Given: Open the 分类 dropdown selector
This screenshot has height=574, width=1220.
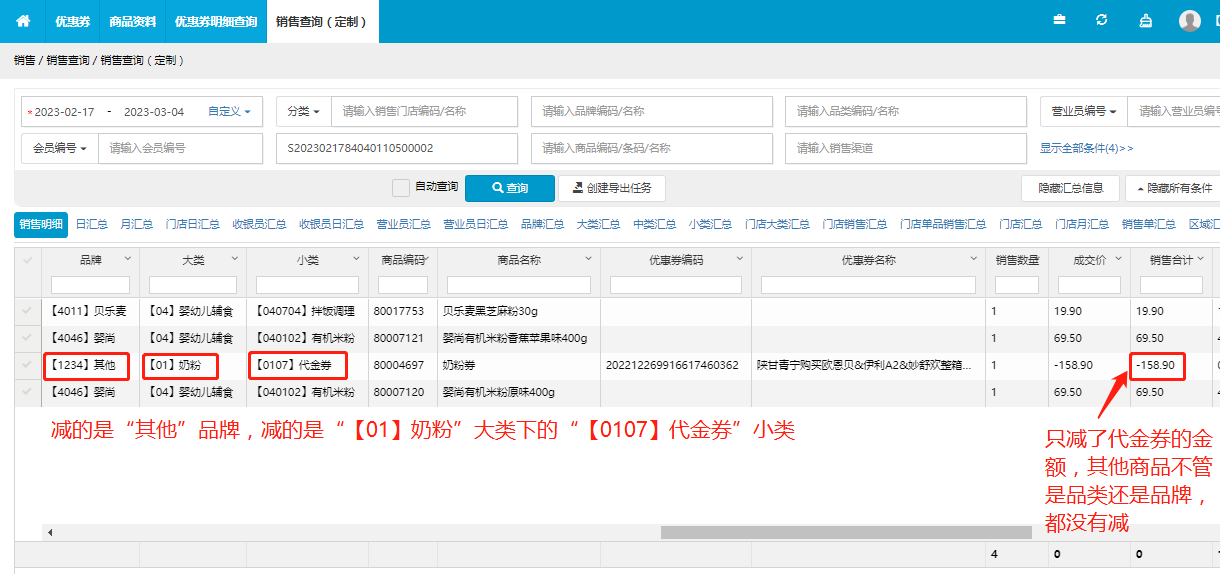Looking at the screenshot, I should coord(303,112).
